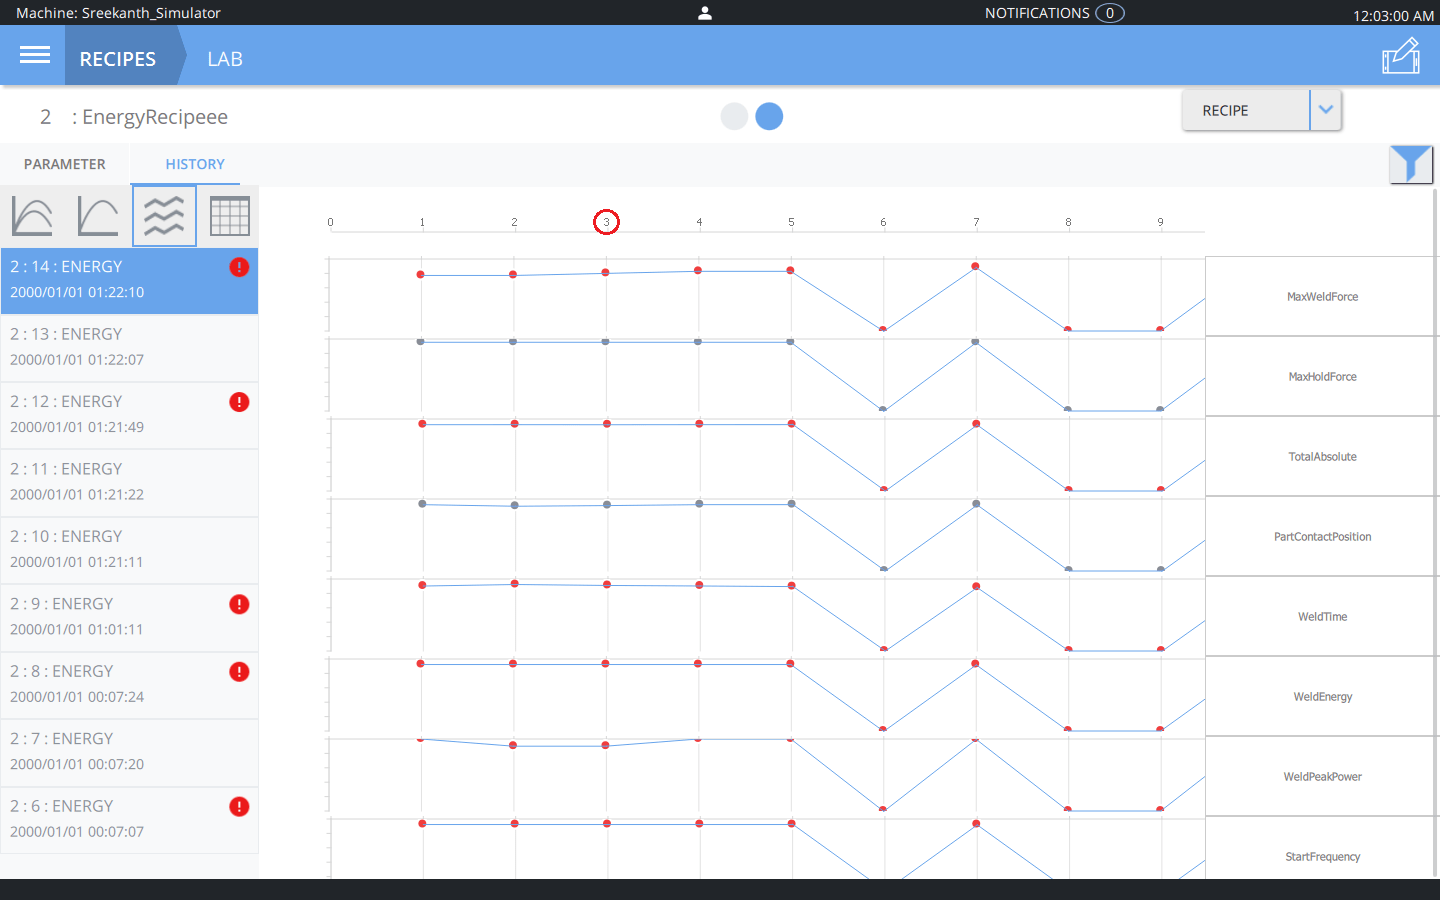This screenshot has height=900, width=1440.
Task: Expand the RECIPE dropdown
Action: [x=1326, y=110]
